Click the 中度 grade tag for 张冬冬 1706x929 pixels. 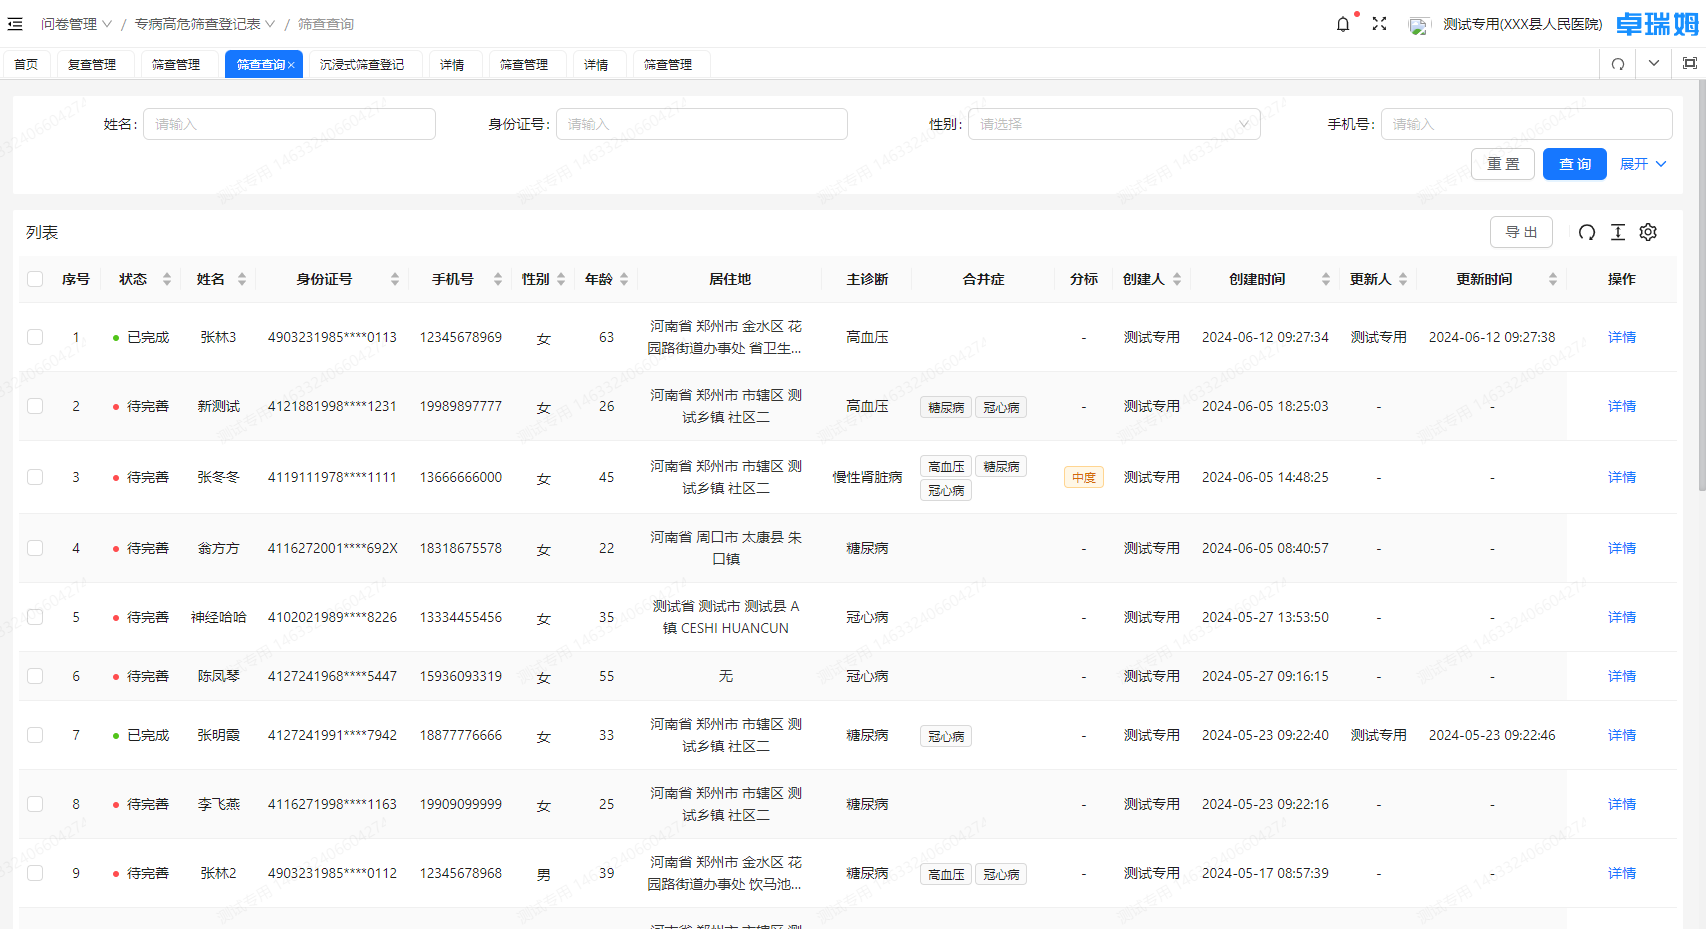pyautogui.click(x=1084, y=478)
